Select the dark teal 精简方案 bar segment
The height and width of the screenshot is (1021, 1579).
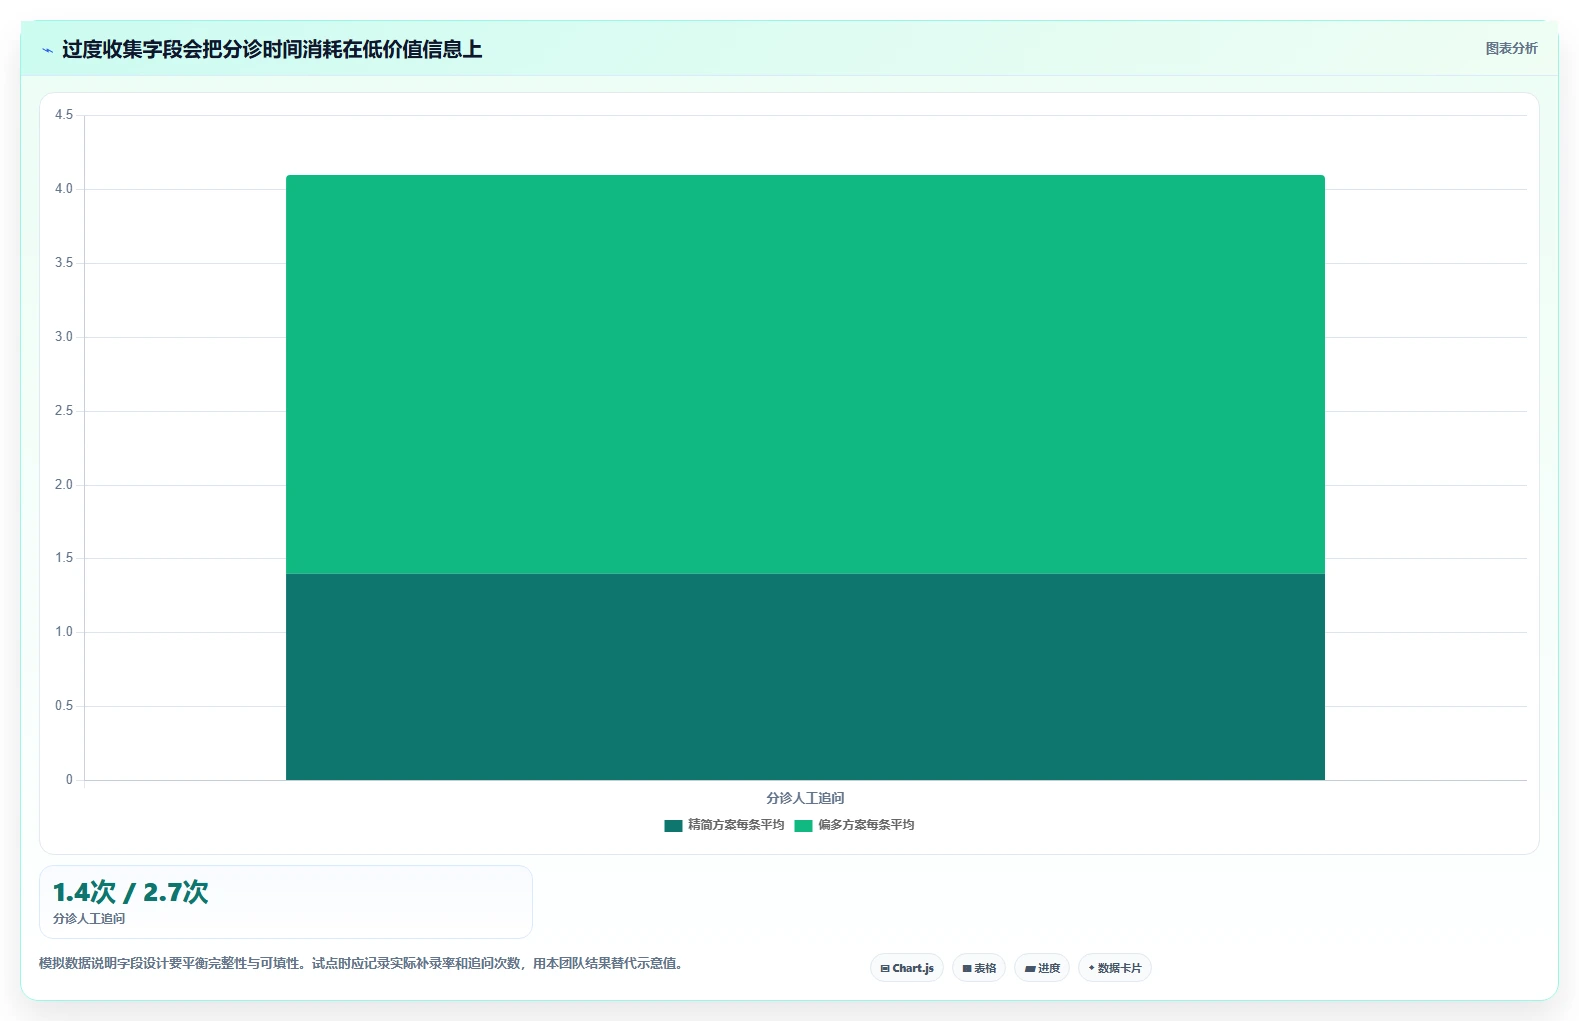tap(805, 677)
